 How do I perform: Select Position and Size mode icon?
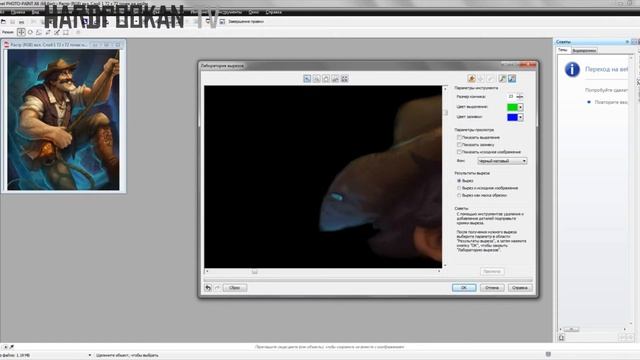pos(21,32)
